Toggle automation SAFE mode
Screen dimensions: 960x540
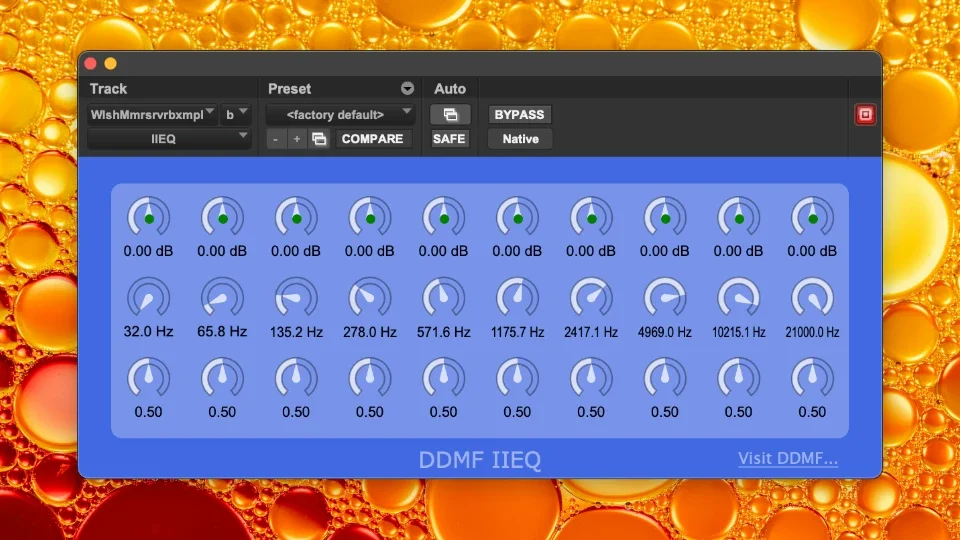coord(449,139)
